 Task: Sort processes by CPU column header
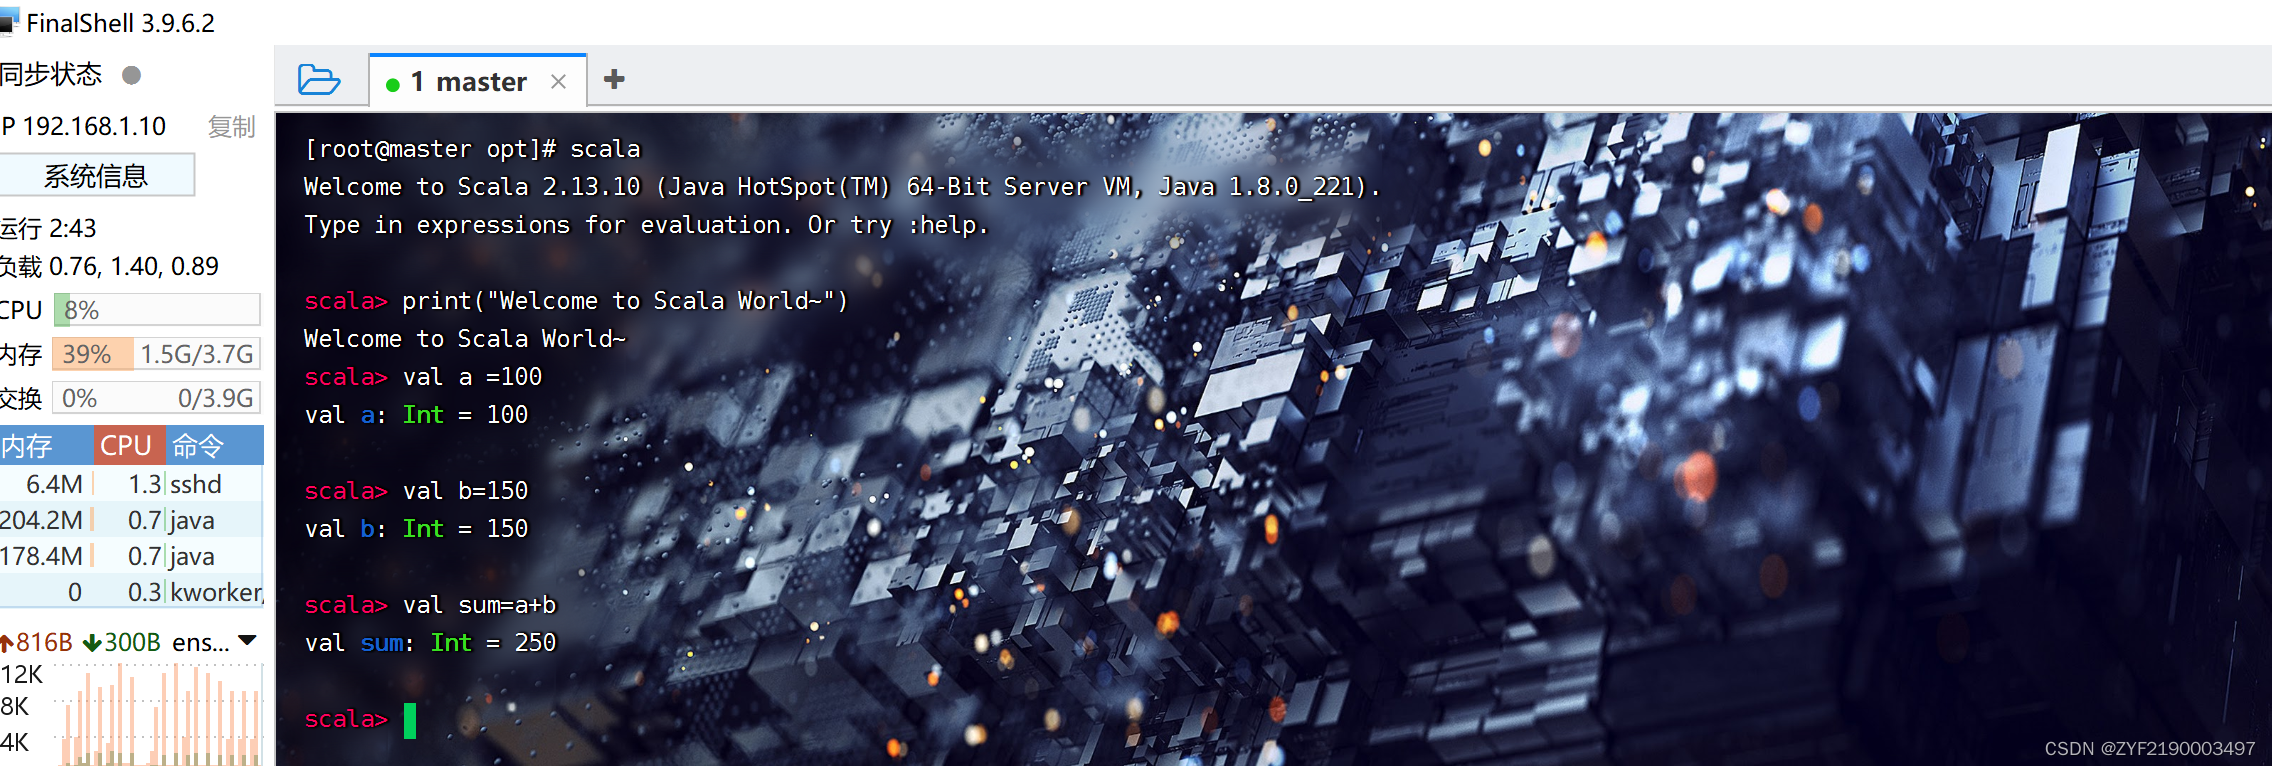tap(128, 445)
